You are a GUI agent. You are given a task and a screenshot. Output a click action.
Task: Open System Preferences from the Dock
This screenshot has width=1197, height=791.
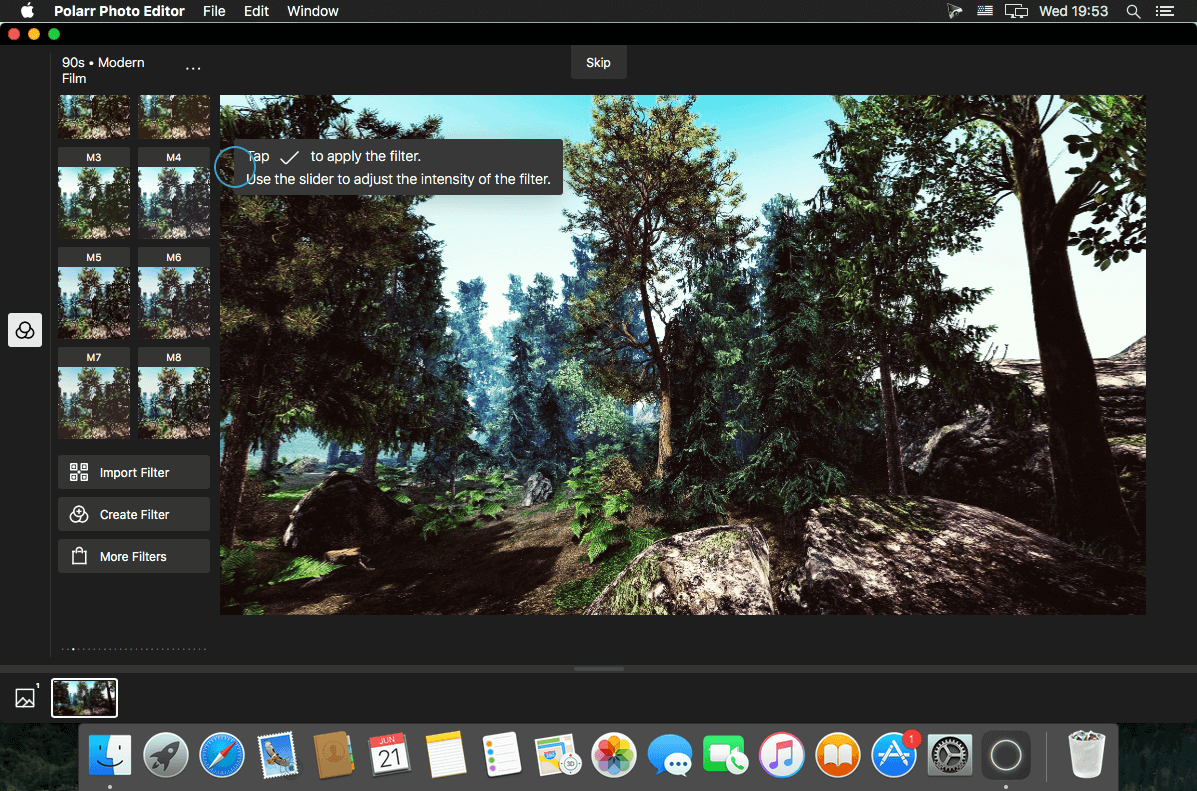(x=950, y=756)
